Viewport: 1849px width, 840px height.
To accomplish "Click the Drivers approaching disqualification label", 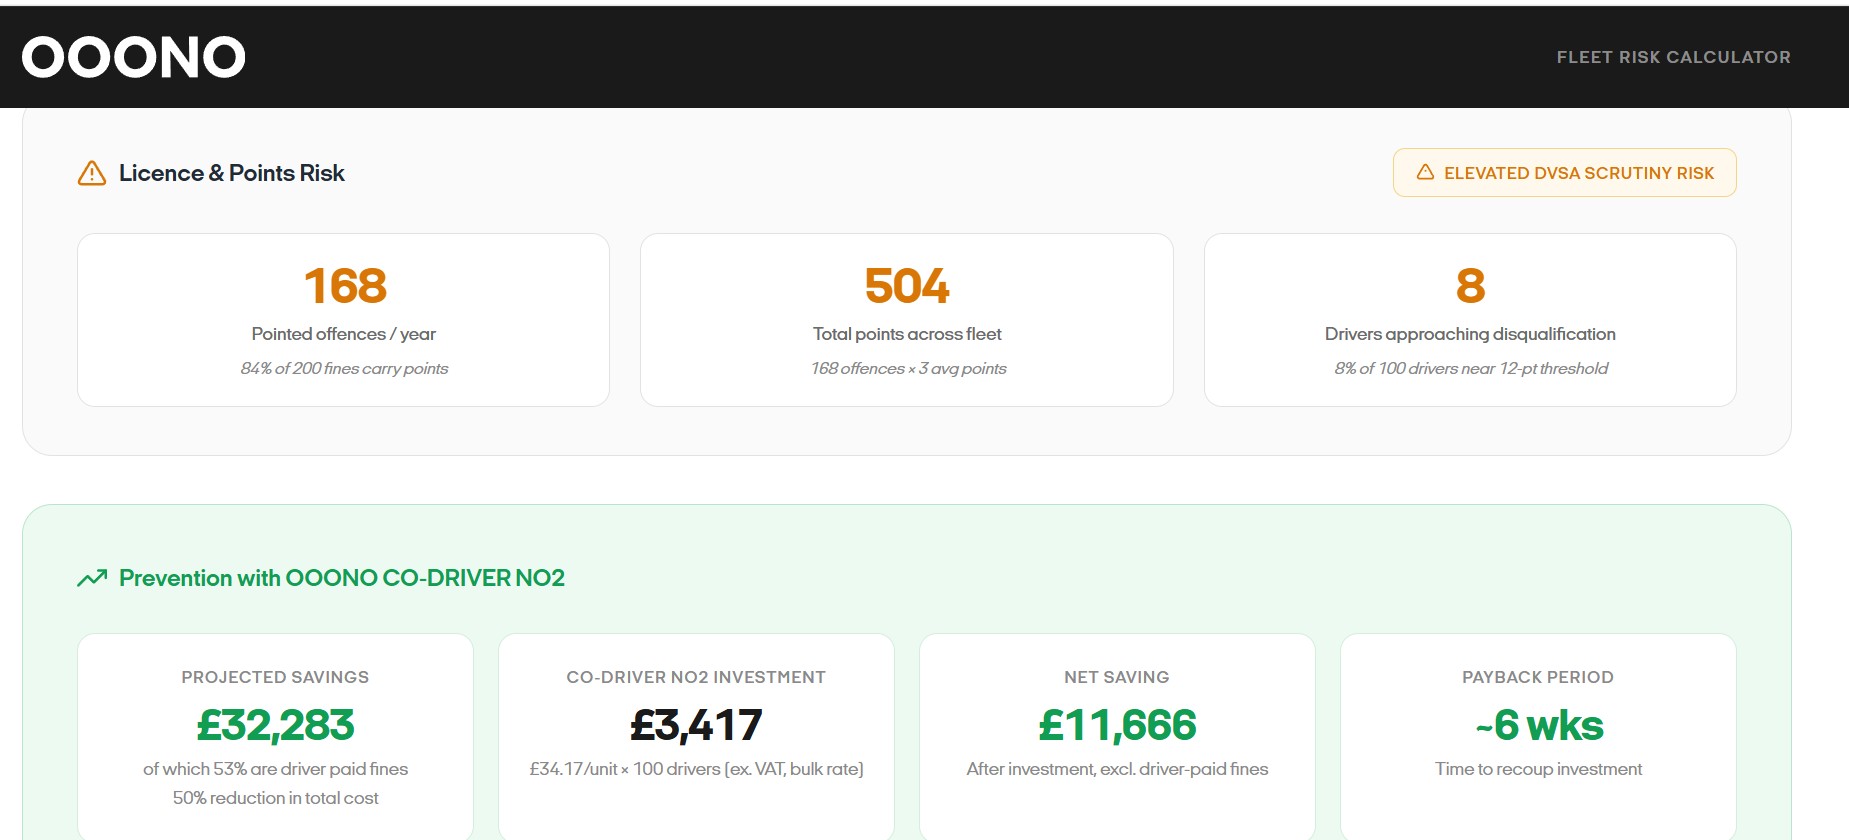I will pos(1470,334).
